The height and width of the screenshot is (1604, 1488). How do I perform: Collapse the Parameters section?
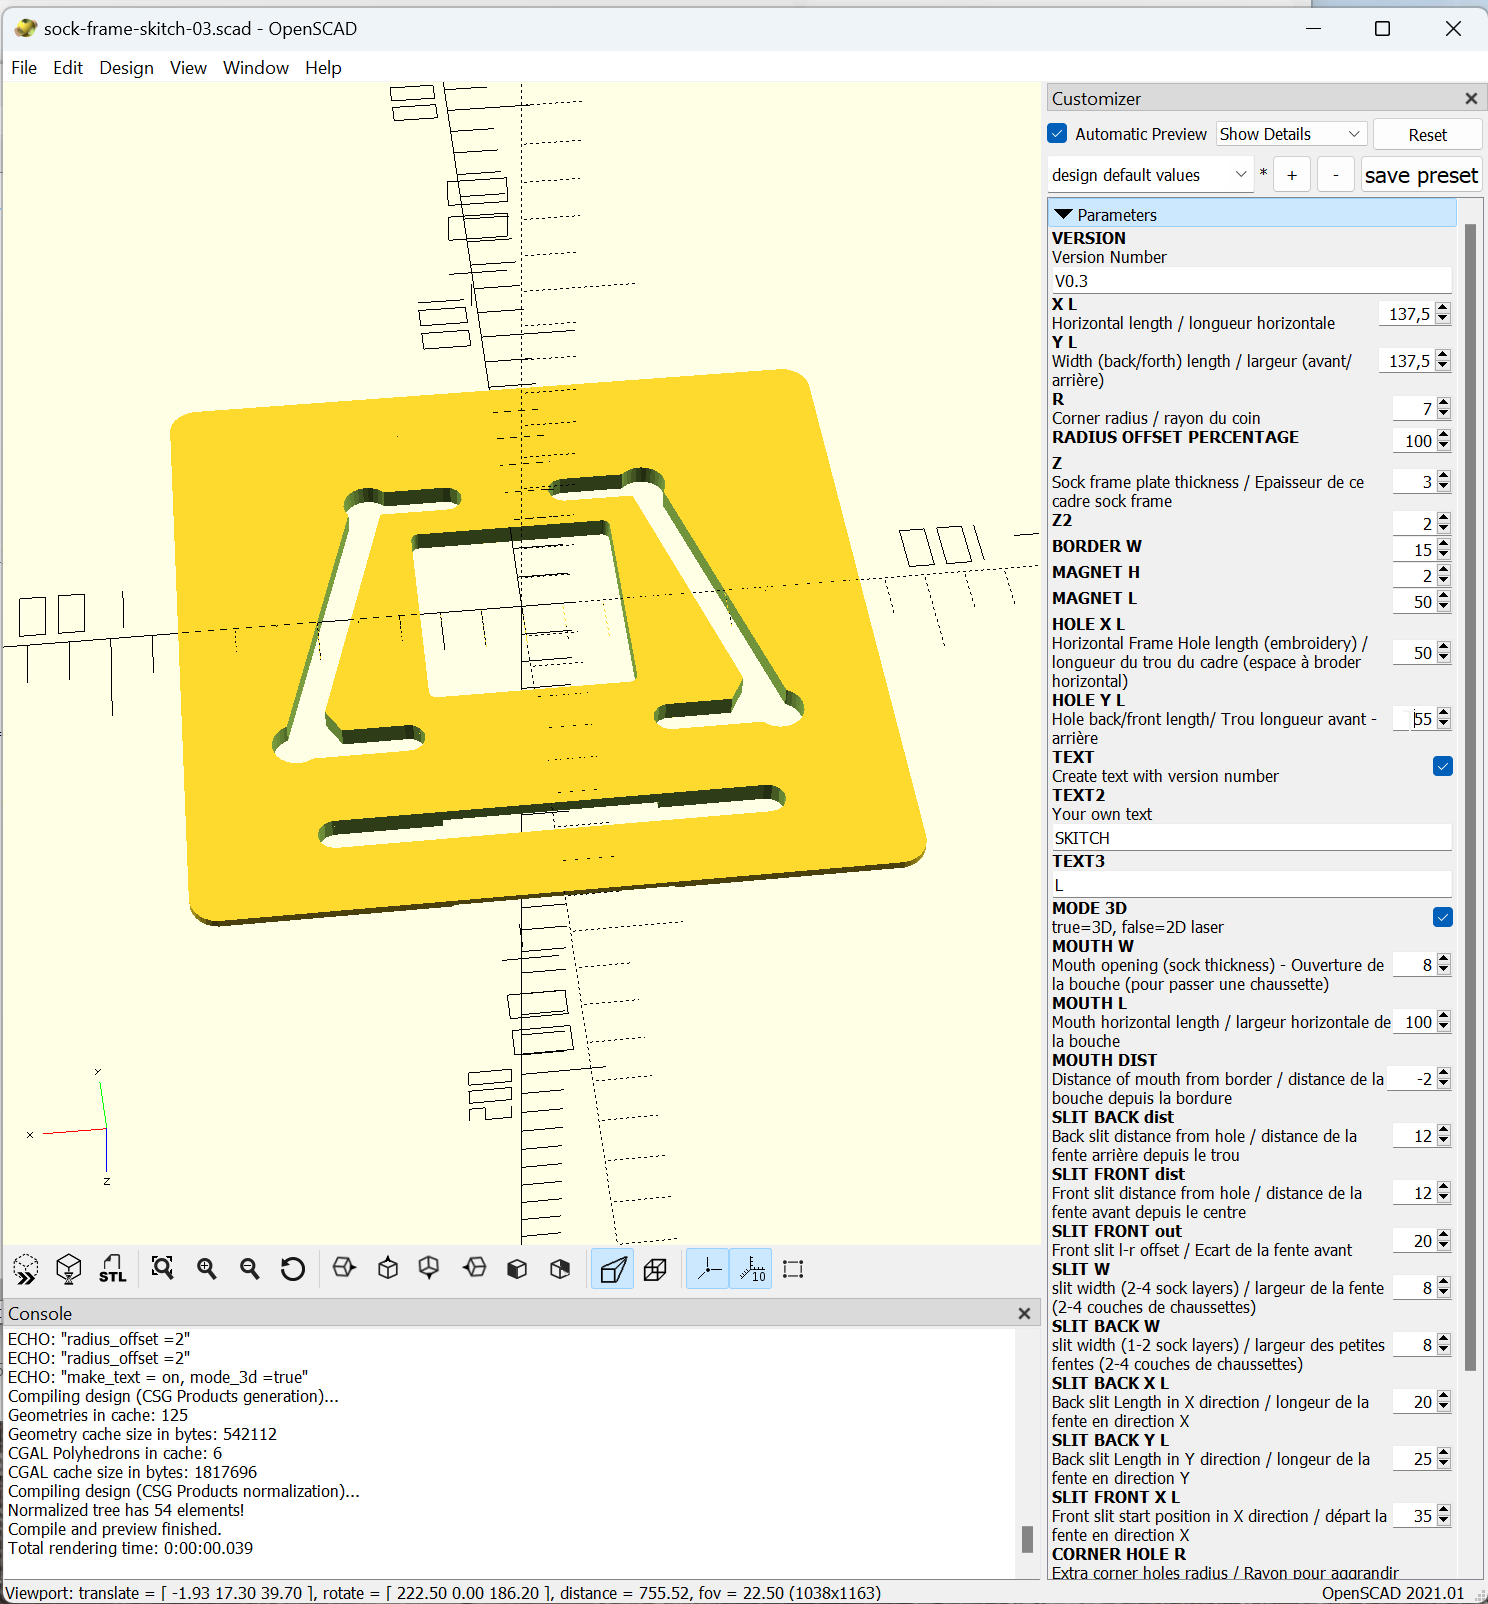[x=1063, y=214]
